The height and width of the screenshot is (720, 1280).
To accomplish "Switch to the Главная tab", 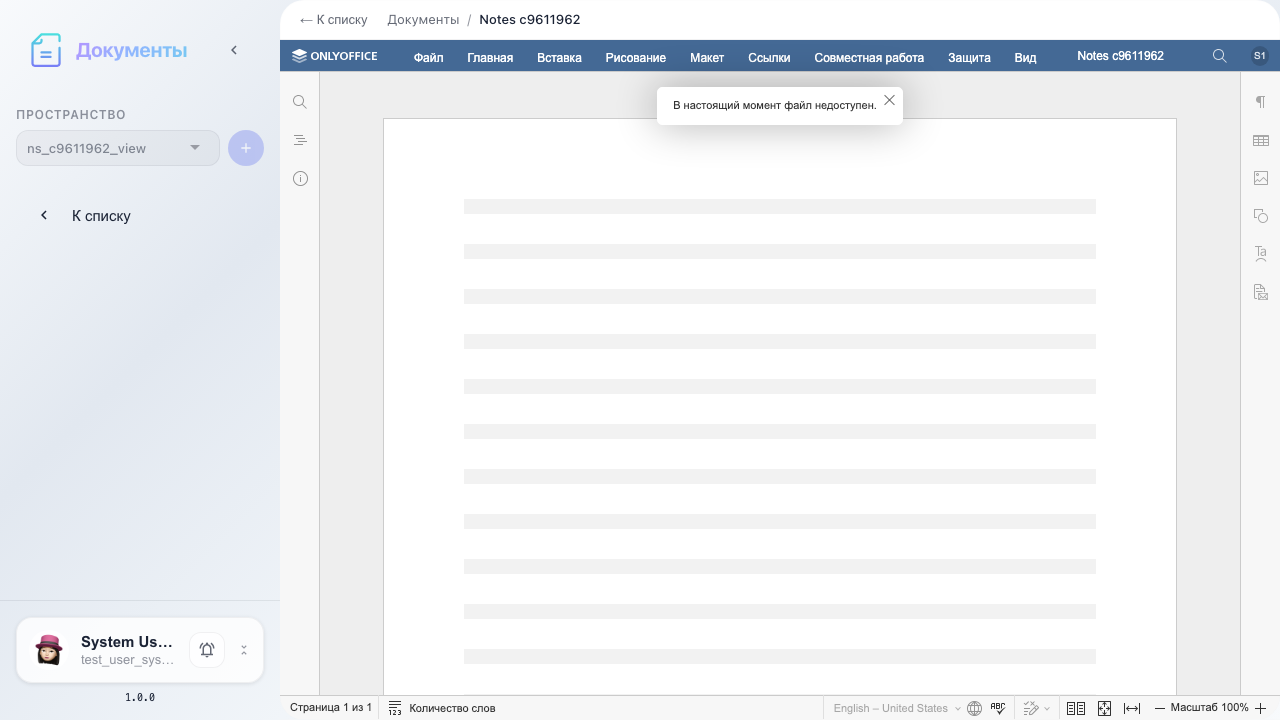I will click(x=490, y=57).
